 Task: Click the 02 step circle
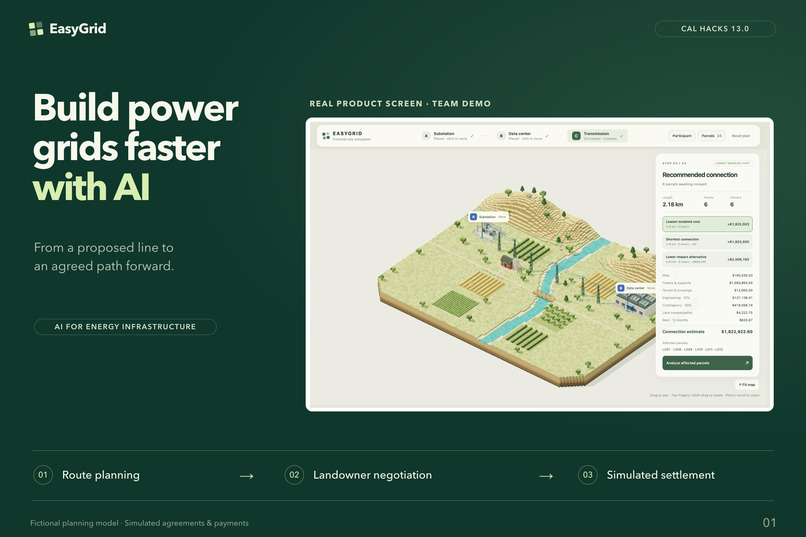pos(294,475)
